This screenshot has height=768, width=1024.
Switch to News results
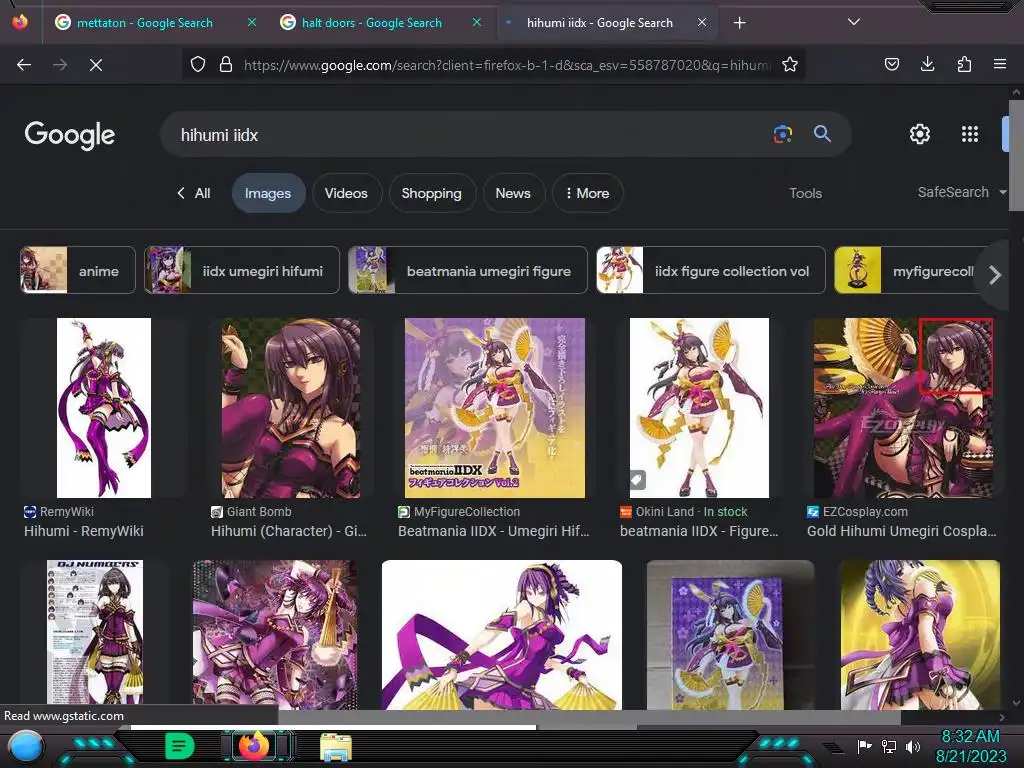[513, 193]
